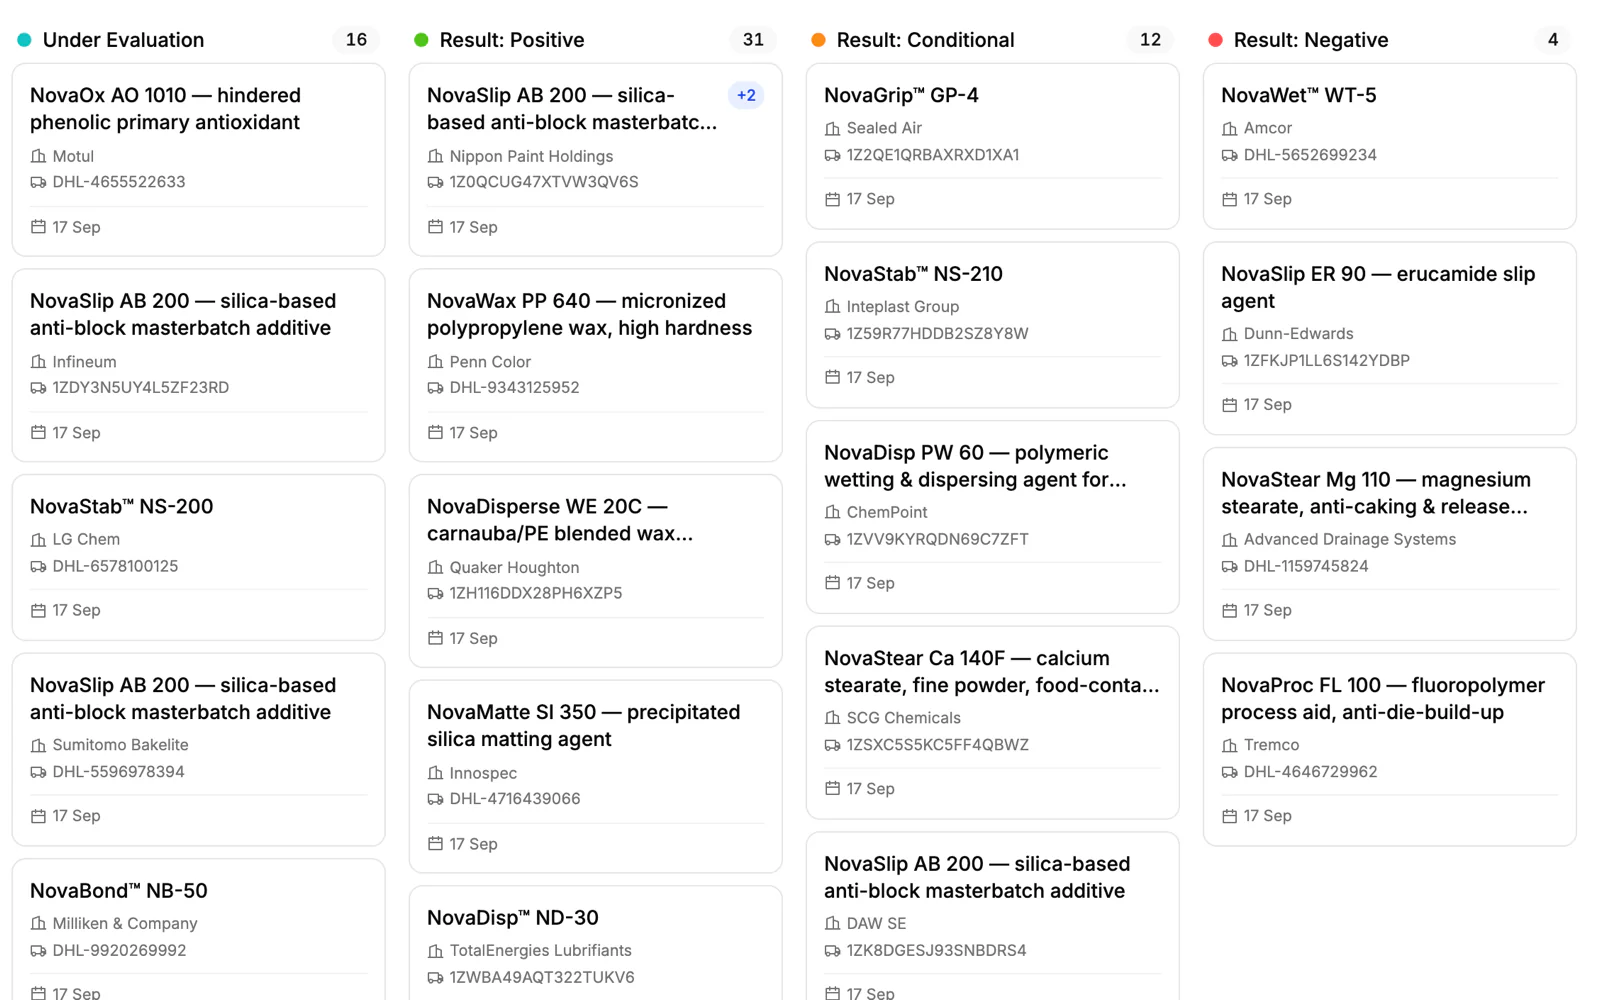Click the Advanced Drainage Systems customer name
This screenshot has width=1600, height=1000.
(1349, 539)
